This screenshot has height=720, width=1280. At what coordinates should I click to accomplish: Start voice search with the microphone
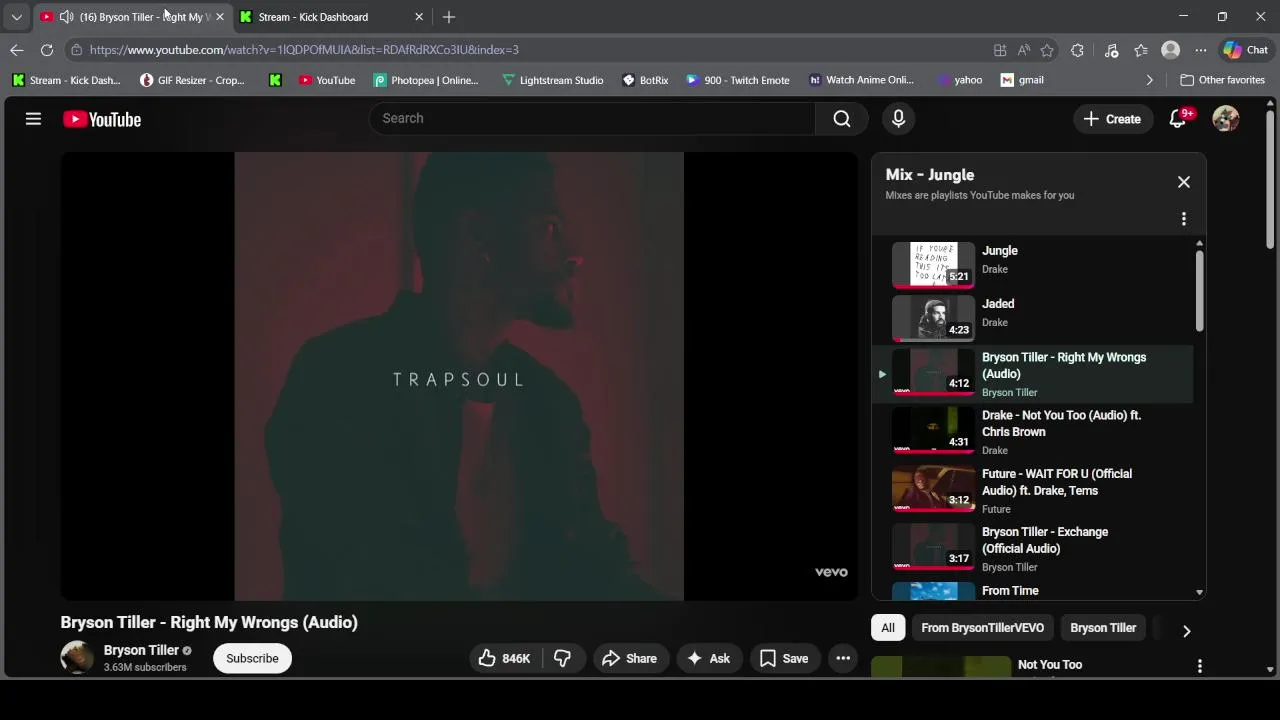tap(898, 118)
